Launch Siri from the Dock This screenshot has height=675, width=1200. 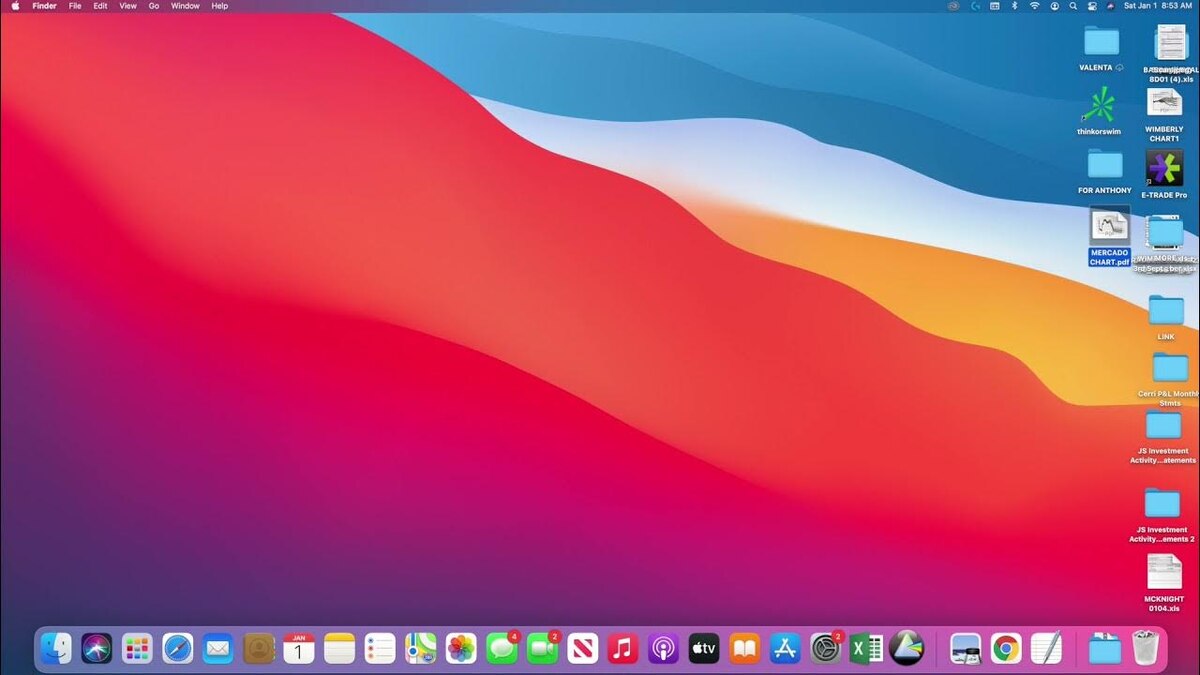(97, 649)
